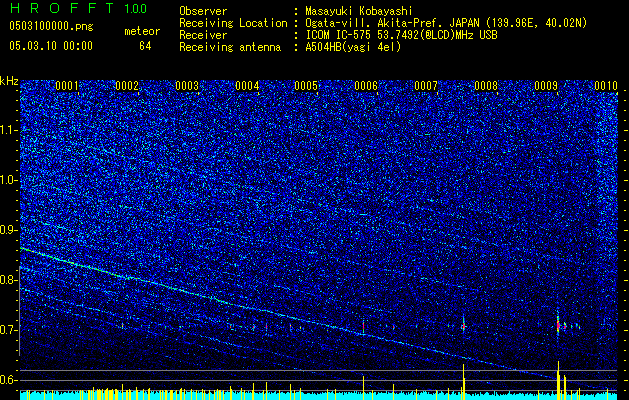Click the kHz axis unit label
Screen dimensions: 629x400
coord(9,81)
